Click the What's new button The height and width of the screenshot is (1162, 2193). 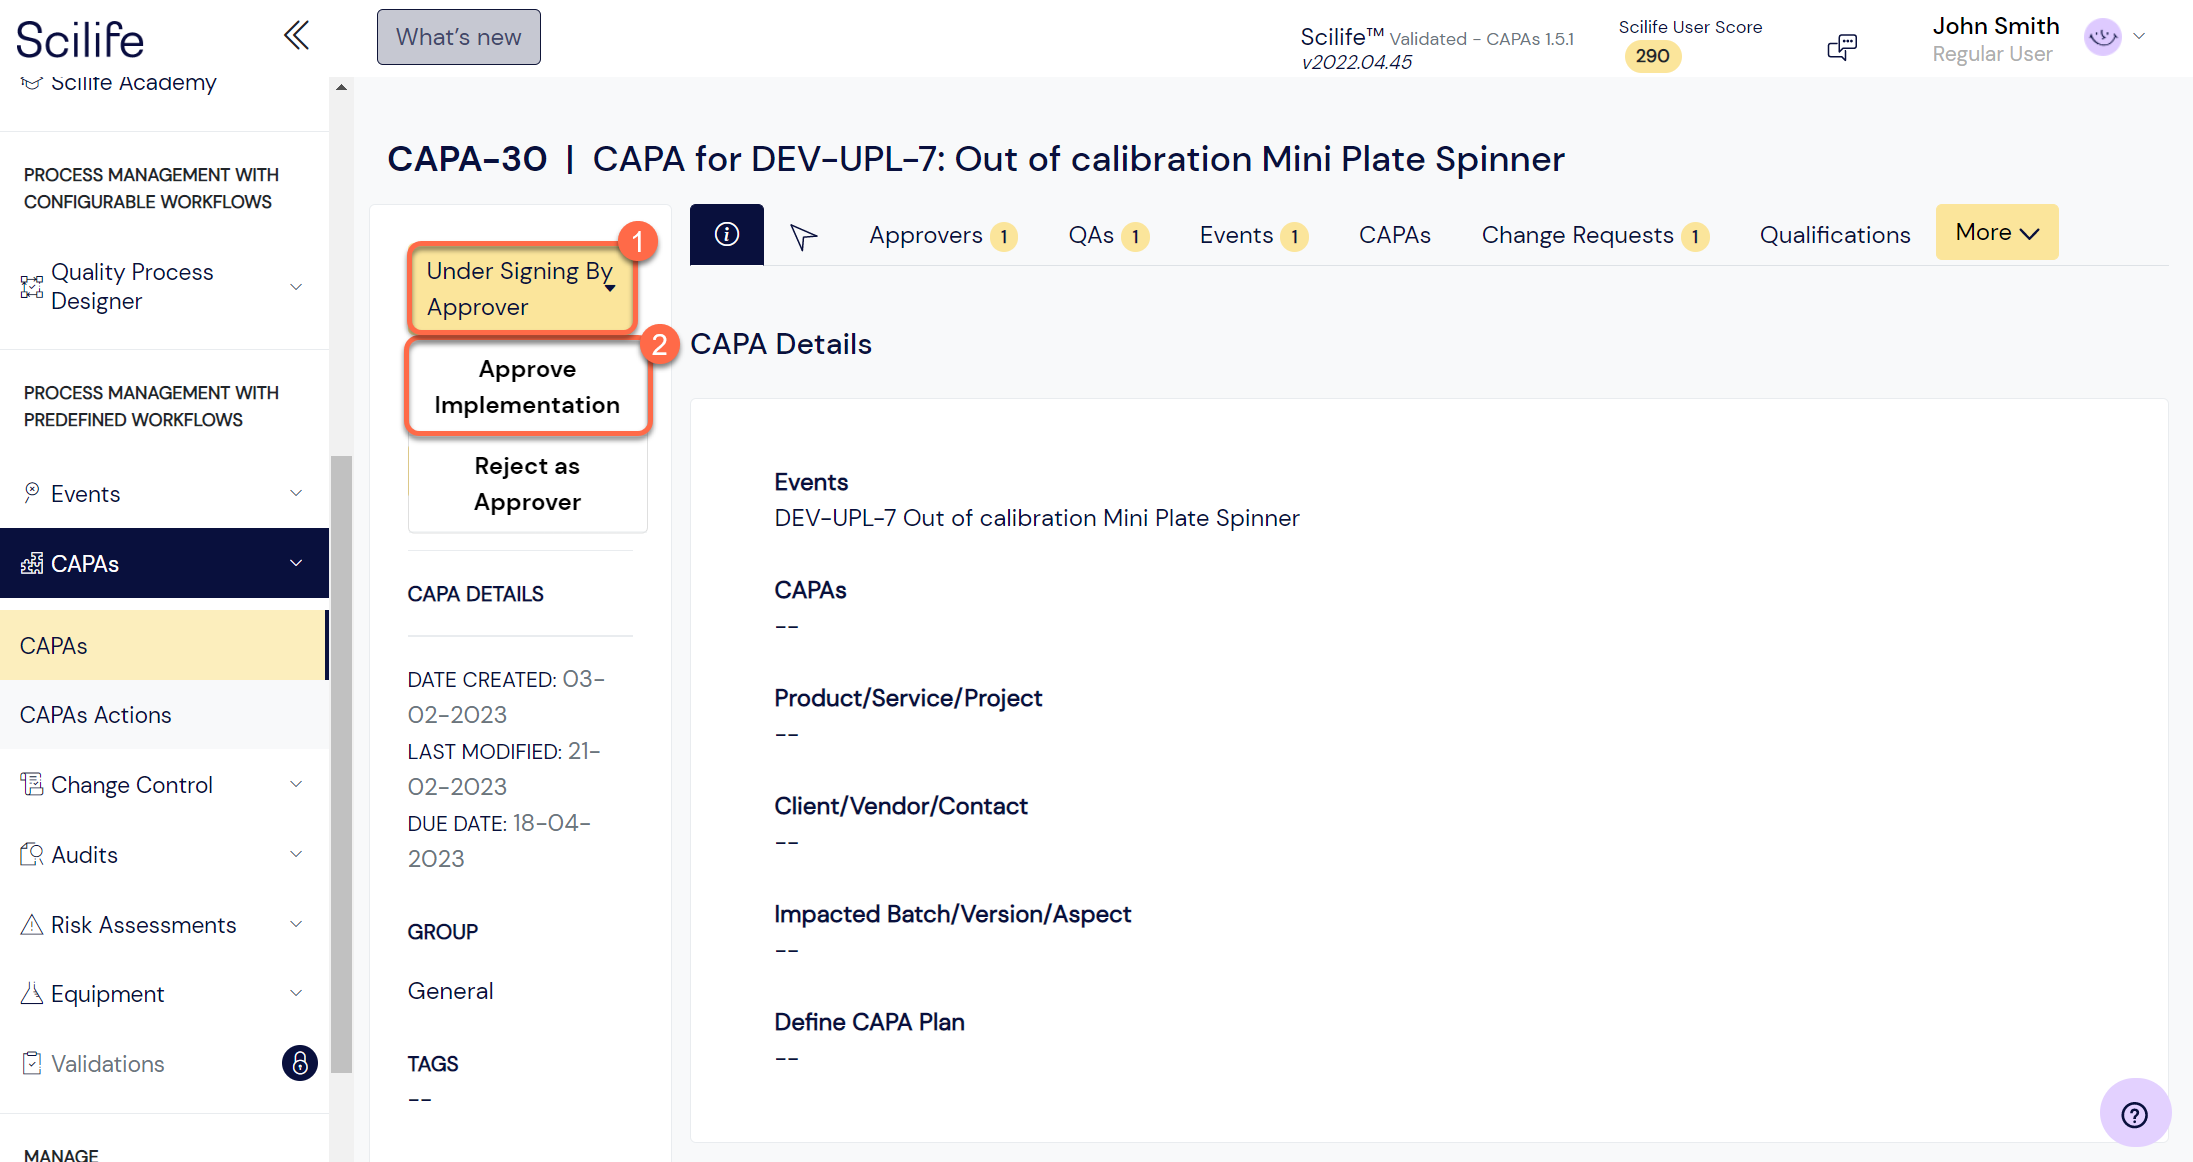(458, 37)
